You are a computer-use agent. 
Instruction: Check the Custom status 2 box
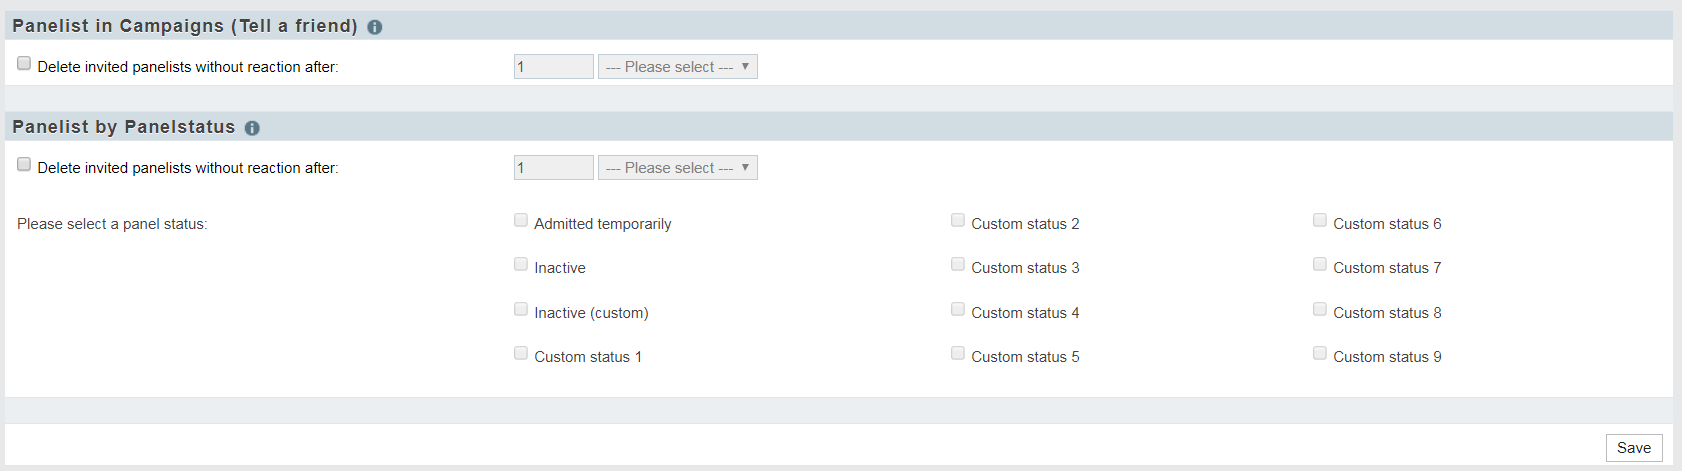958,220
